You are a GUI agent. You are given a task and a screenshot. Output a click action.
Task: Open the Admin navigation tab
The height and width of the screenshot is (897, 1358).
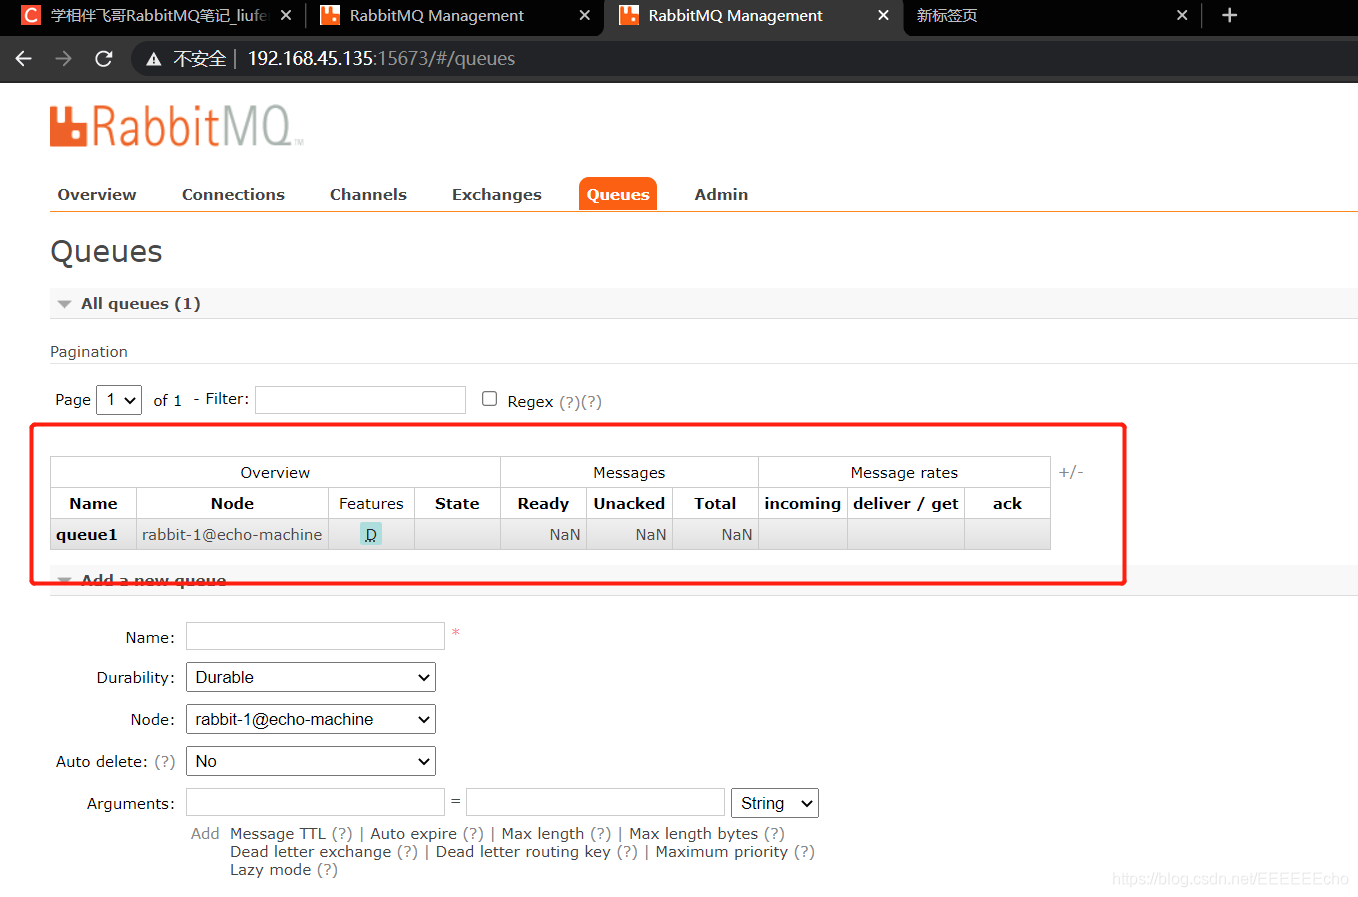(721, 194)
